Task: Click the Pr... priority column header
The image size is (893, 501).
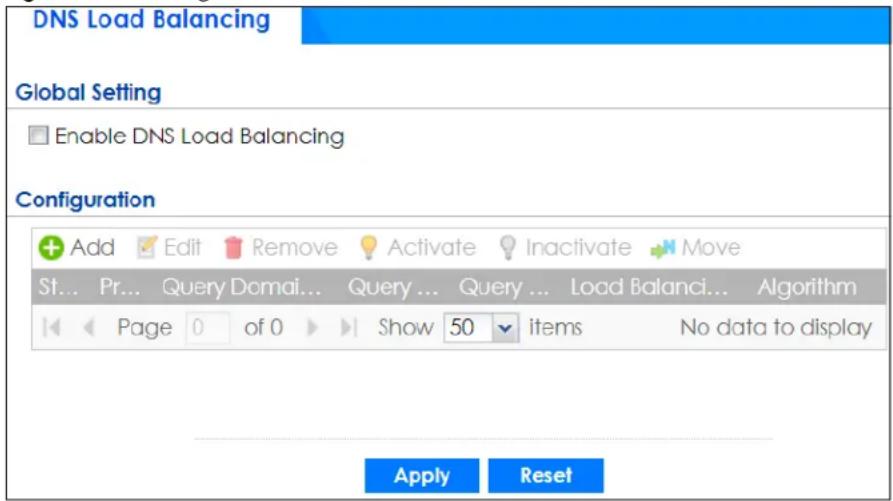Action: click(120, 287)
